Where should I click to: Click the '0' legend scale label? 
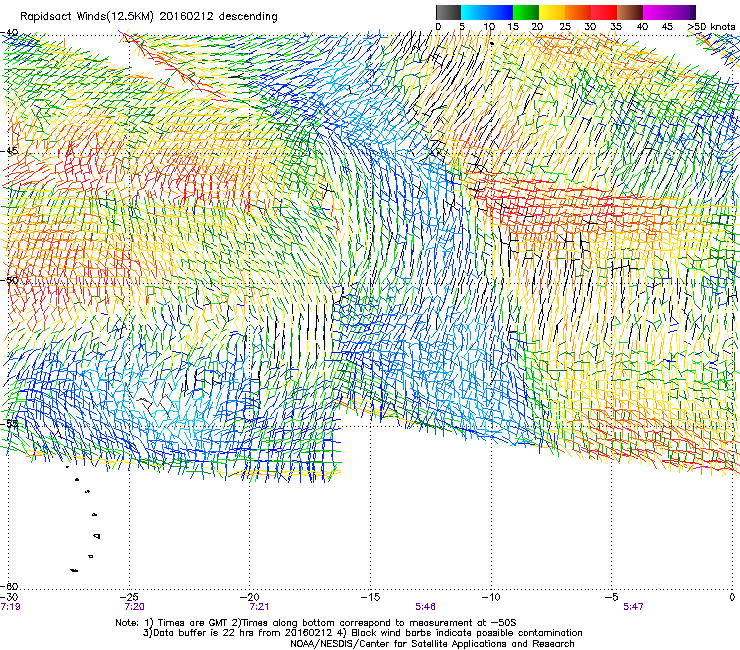(x=438, y=27)
